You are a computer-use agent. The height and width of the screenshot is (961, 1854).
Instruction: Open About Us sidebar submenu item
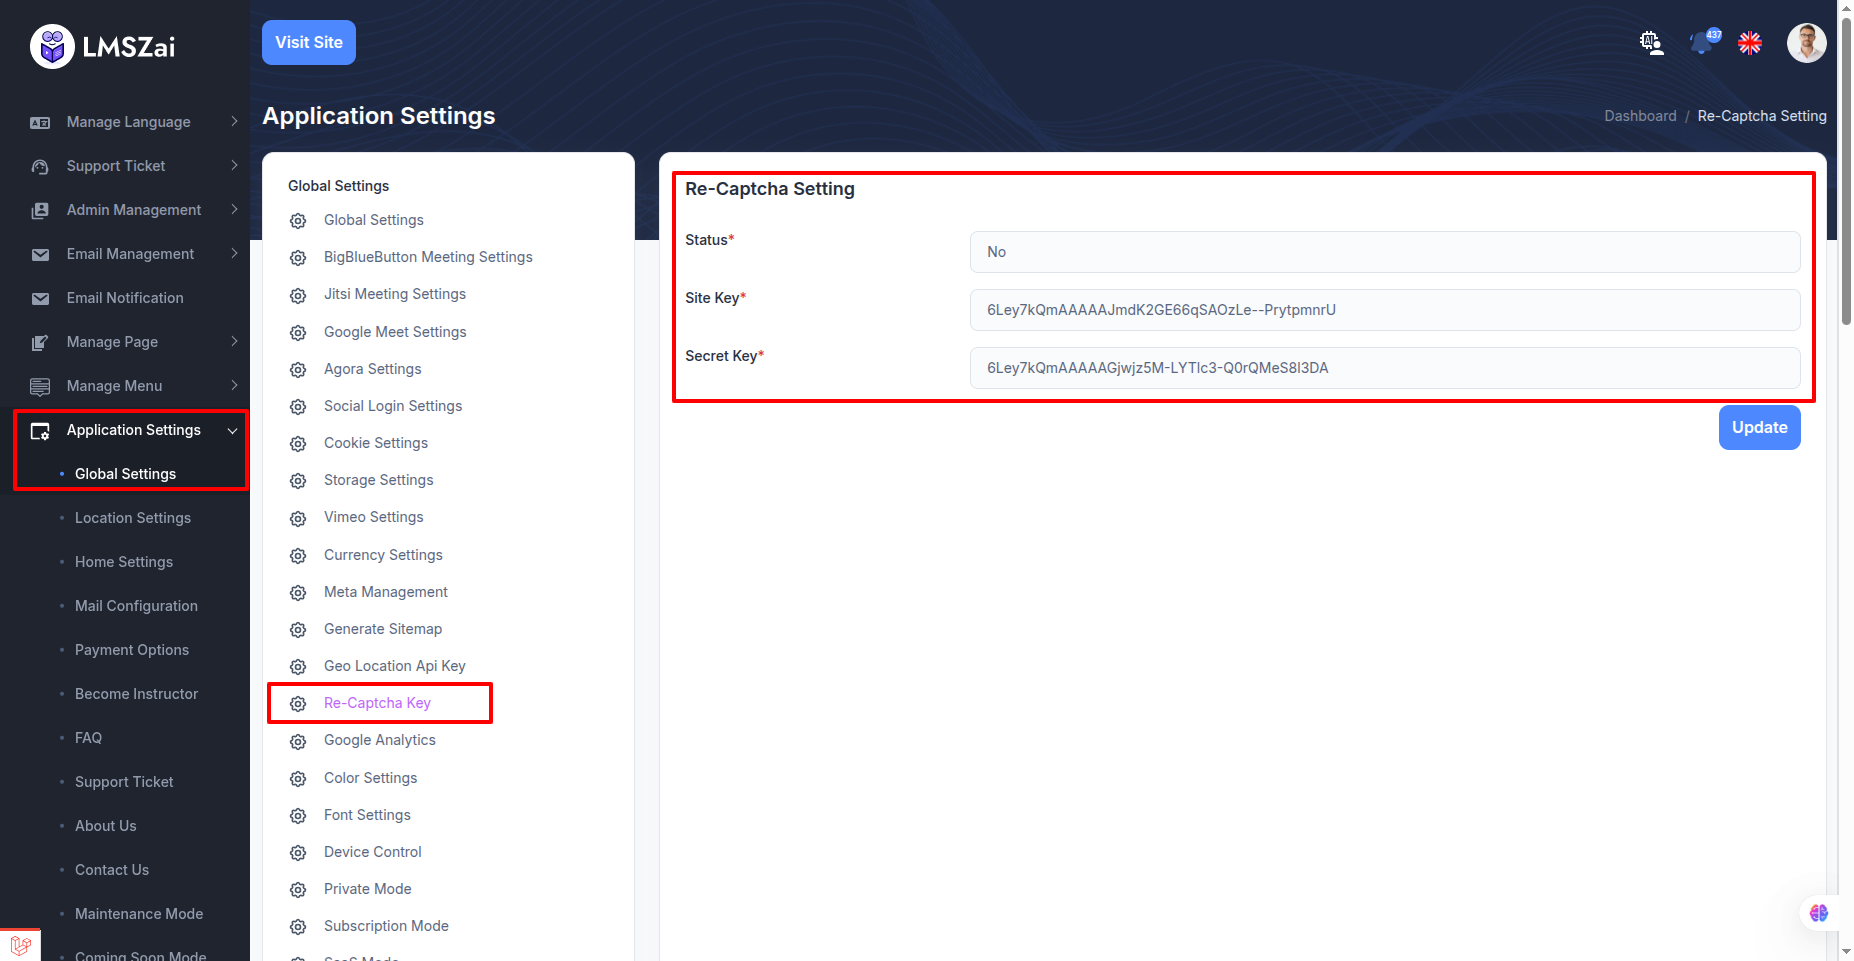pos(106,826)
